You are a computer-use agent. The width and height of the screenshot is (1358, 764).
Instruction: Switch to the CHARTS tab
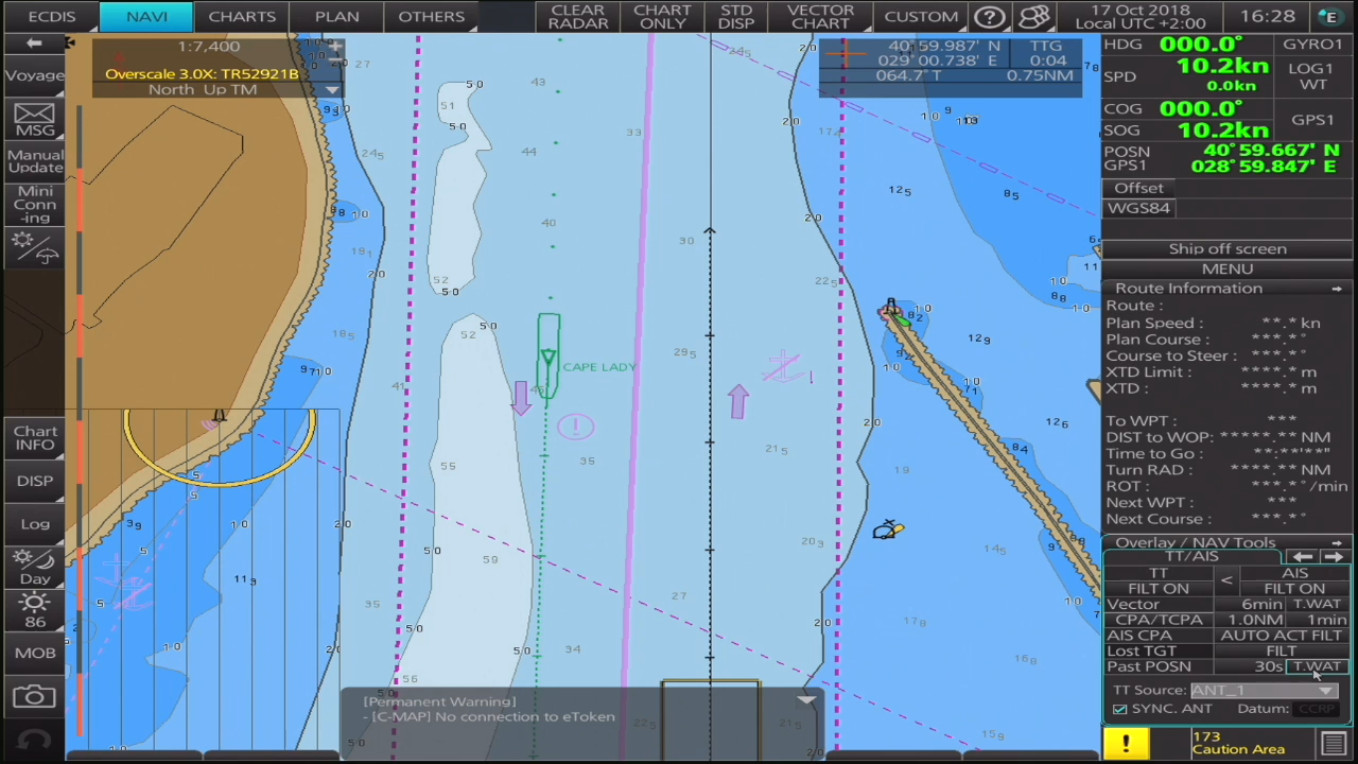coord(242,17)
